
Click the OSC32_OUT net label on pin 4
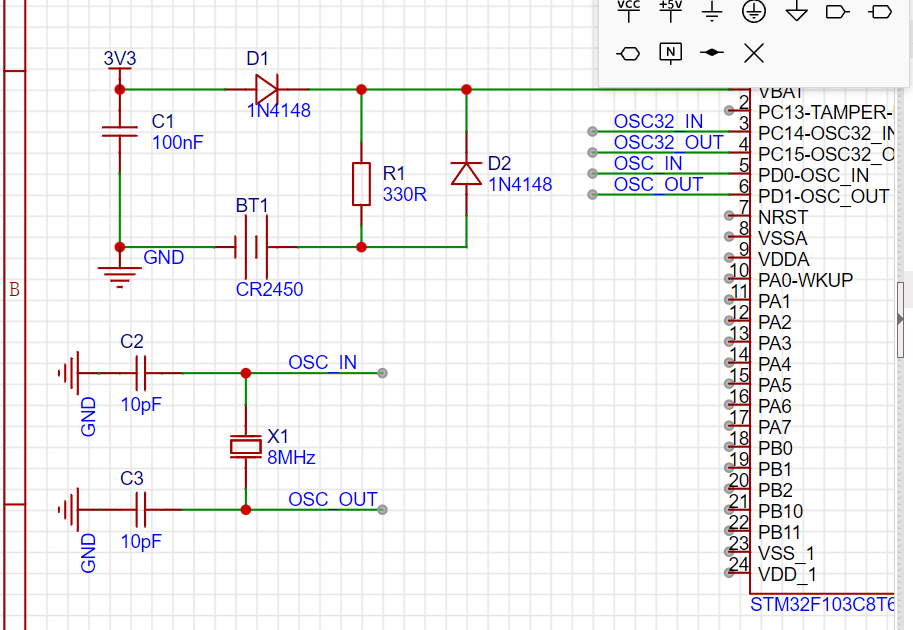click(x=668, y=142)
